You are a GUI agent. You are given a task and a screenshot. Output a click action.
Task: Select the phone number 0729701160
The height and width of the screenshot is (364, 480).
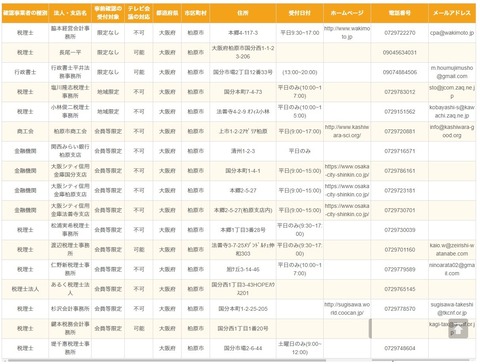[x=399, y=250]
